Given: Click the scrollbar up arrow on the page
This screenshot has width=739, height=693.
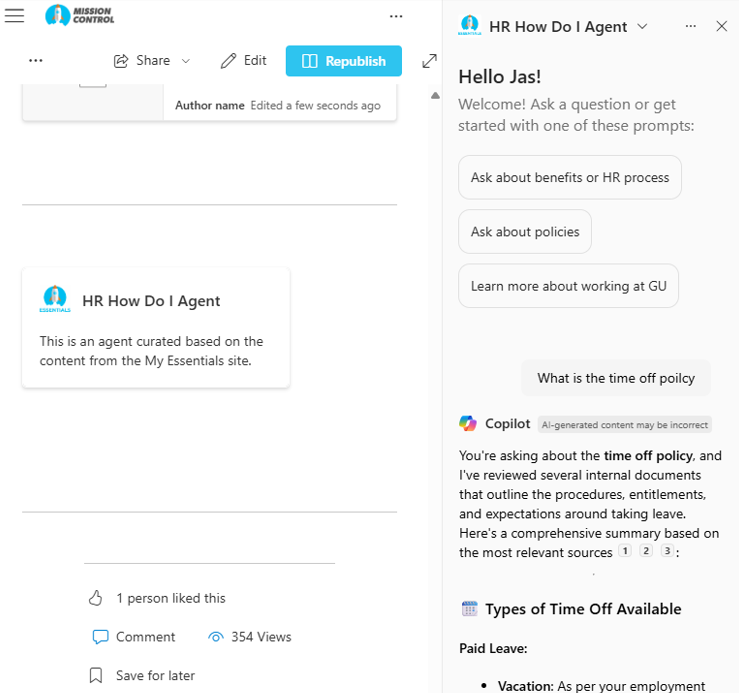Looking at the screenshot, I should pyautogui.click(x=435, y=96).
